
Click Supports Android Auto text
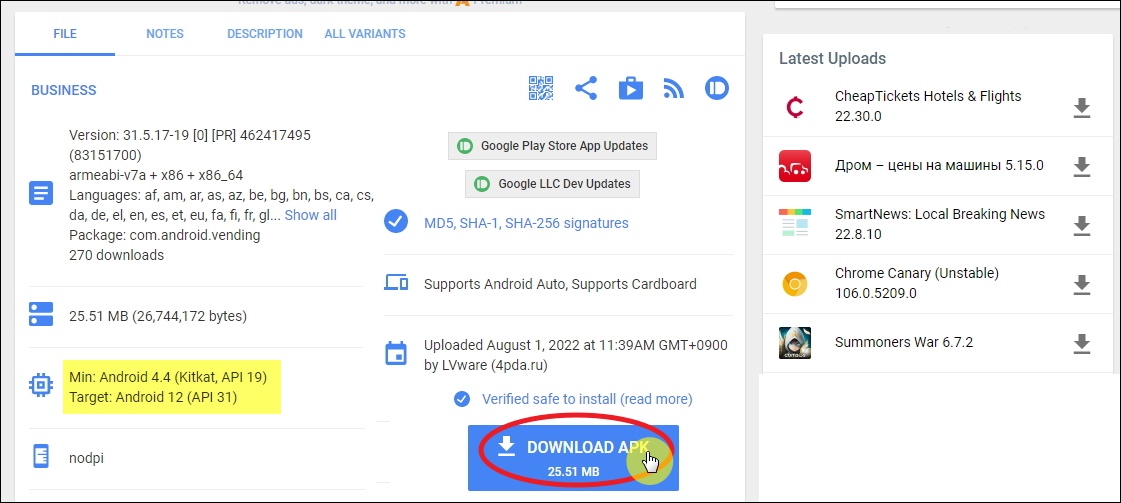tap(560, 284)
